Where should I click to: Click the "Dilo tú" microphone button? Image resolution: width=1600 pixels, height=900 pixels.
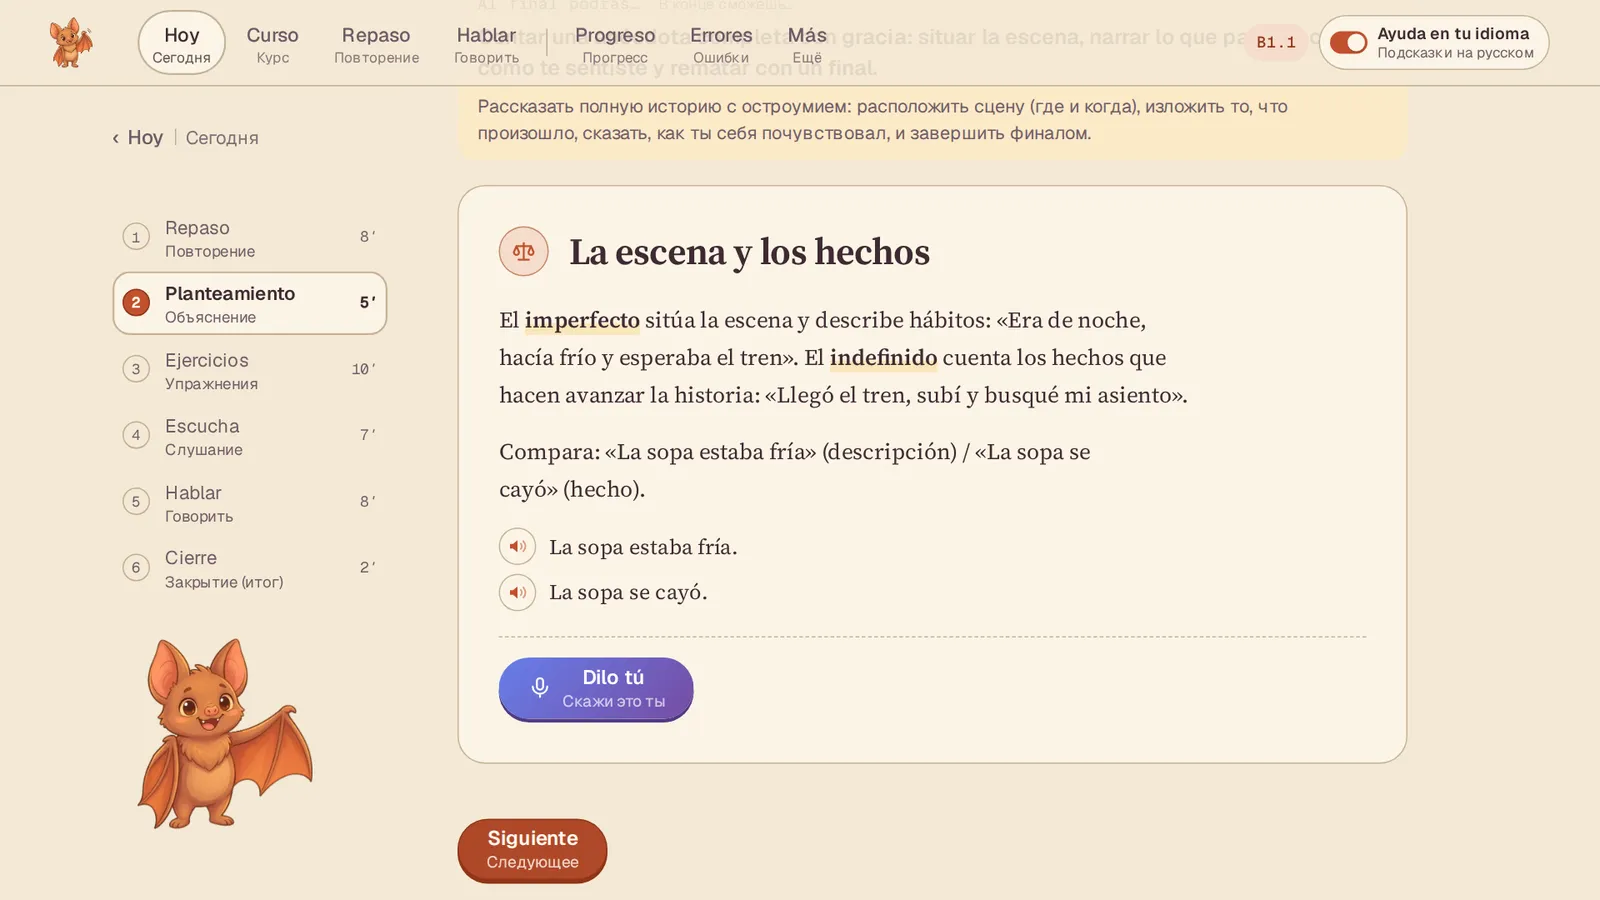[x=596, y=689]
